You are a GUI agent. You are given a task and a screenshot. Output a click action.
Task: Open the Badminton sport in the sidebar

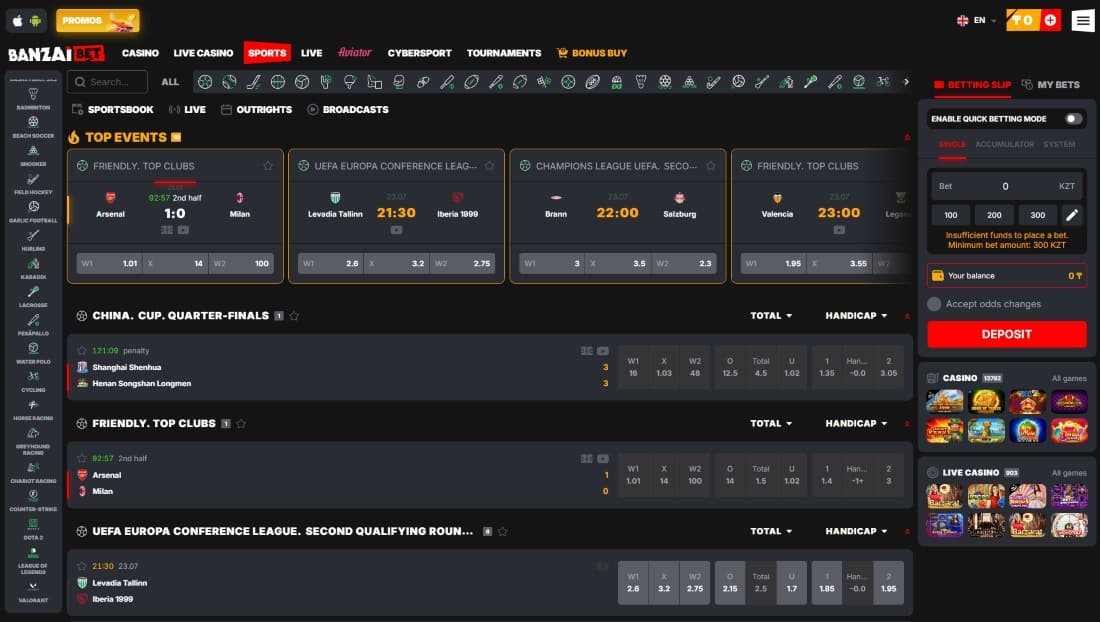(33, 98)
